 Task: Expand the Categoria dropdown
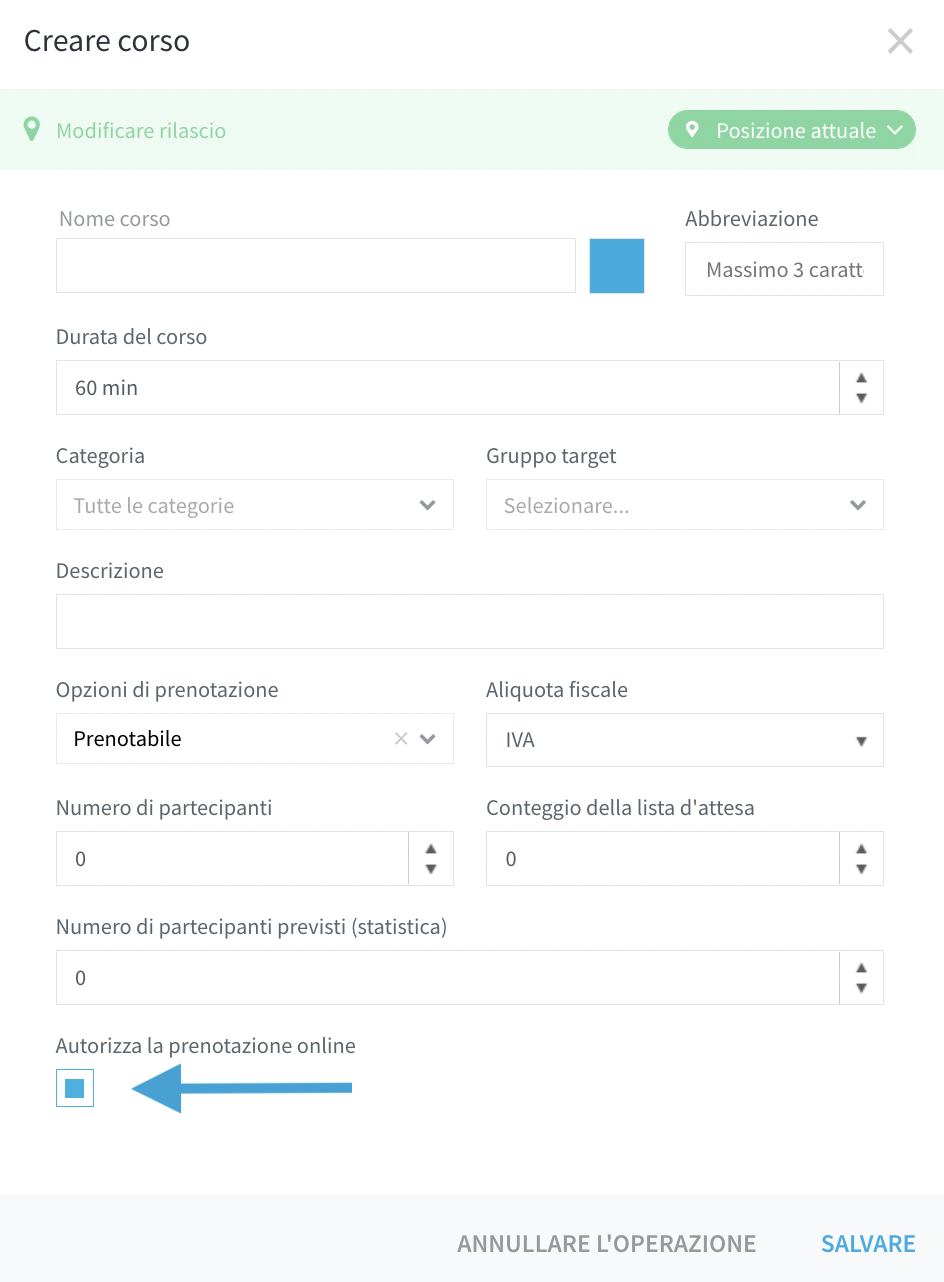click(x=255, y=505)
